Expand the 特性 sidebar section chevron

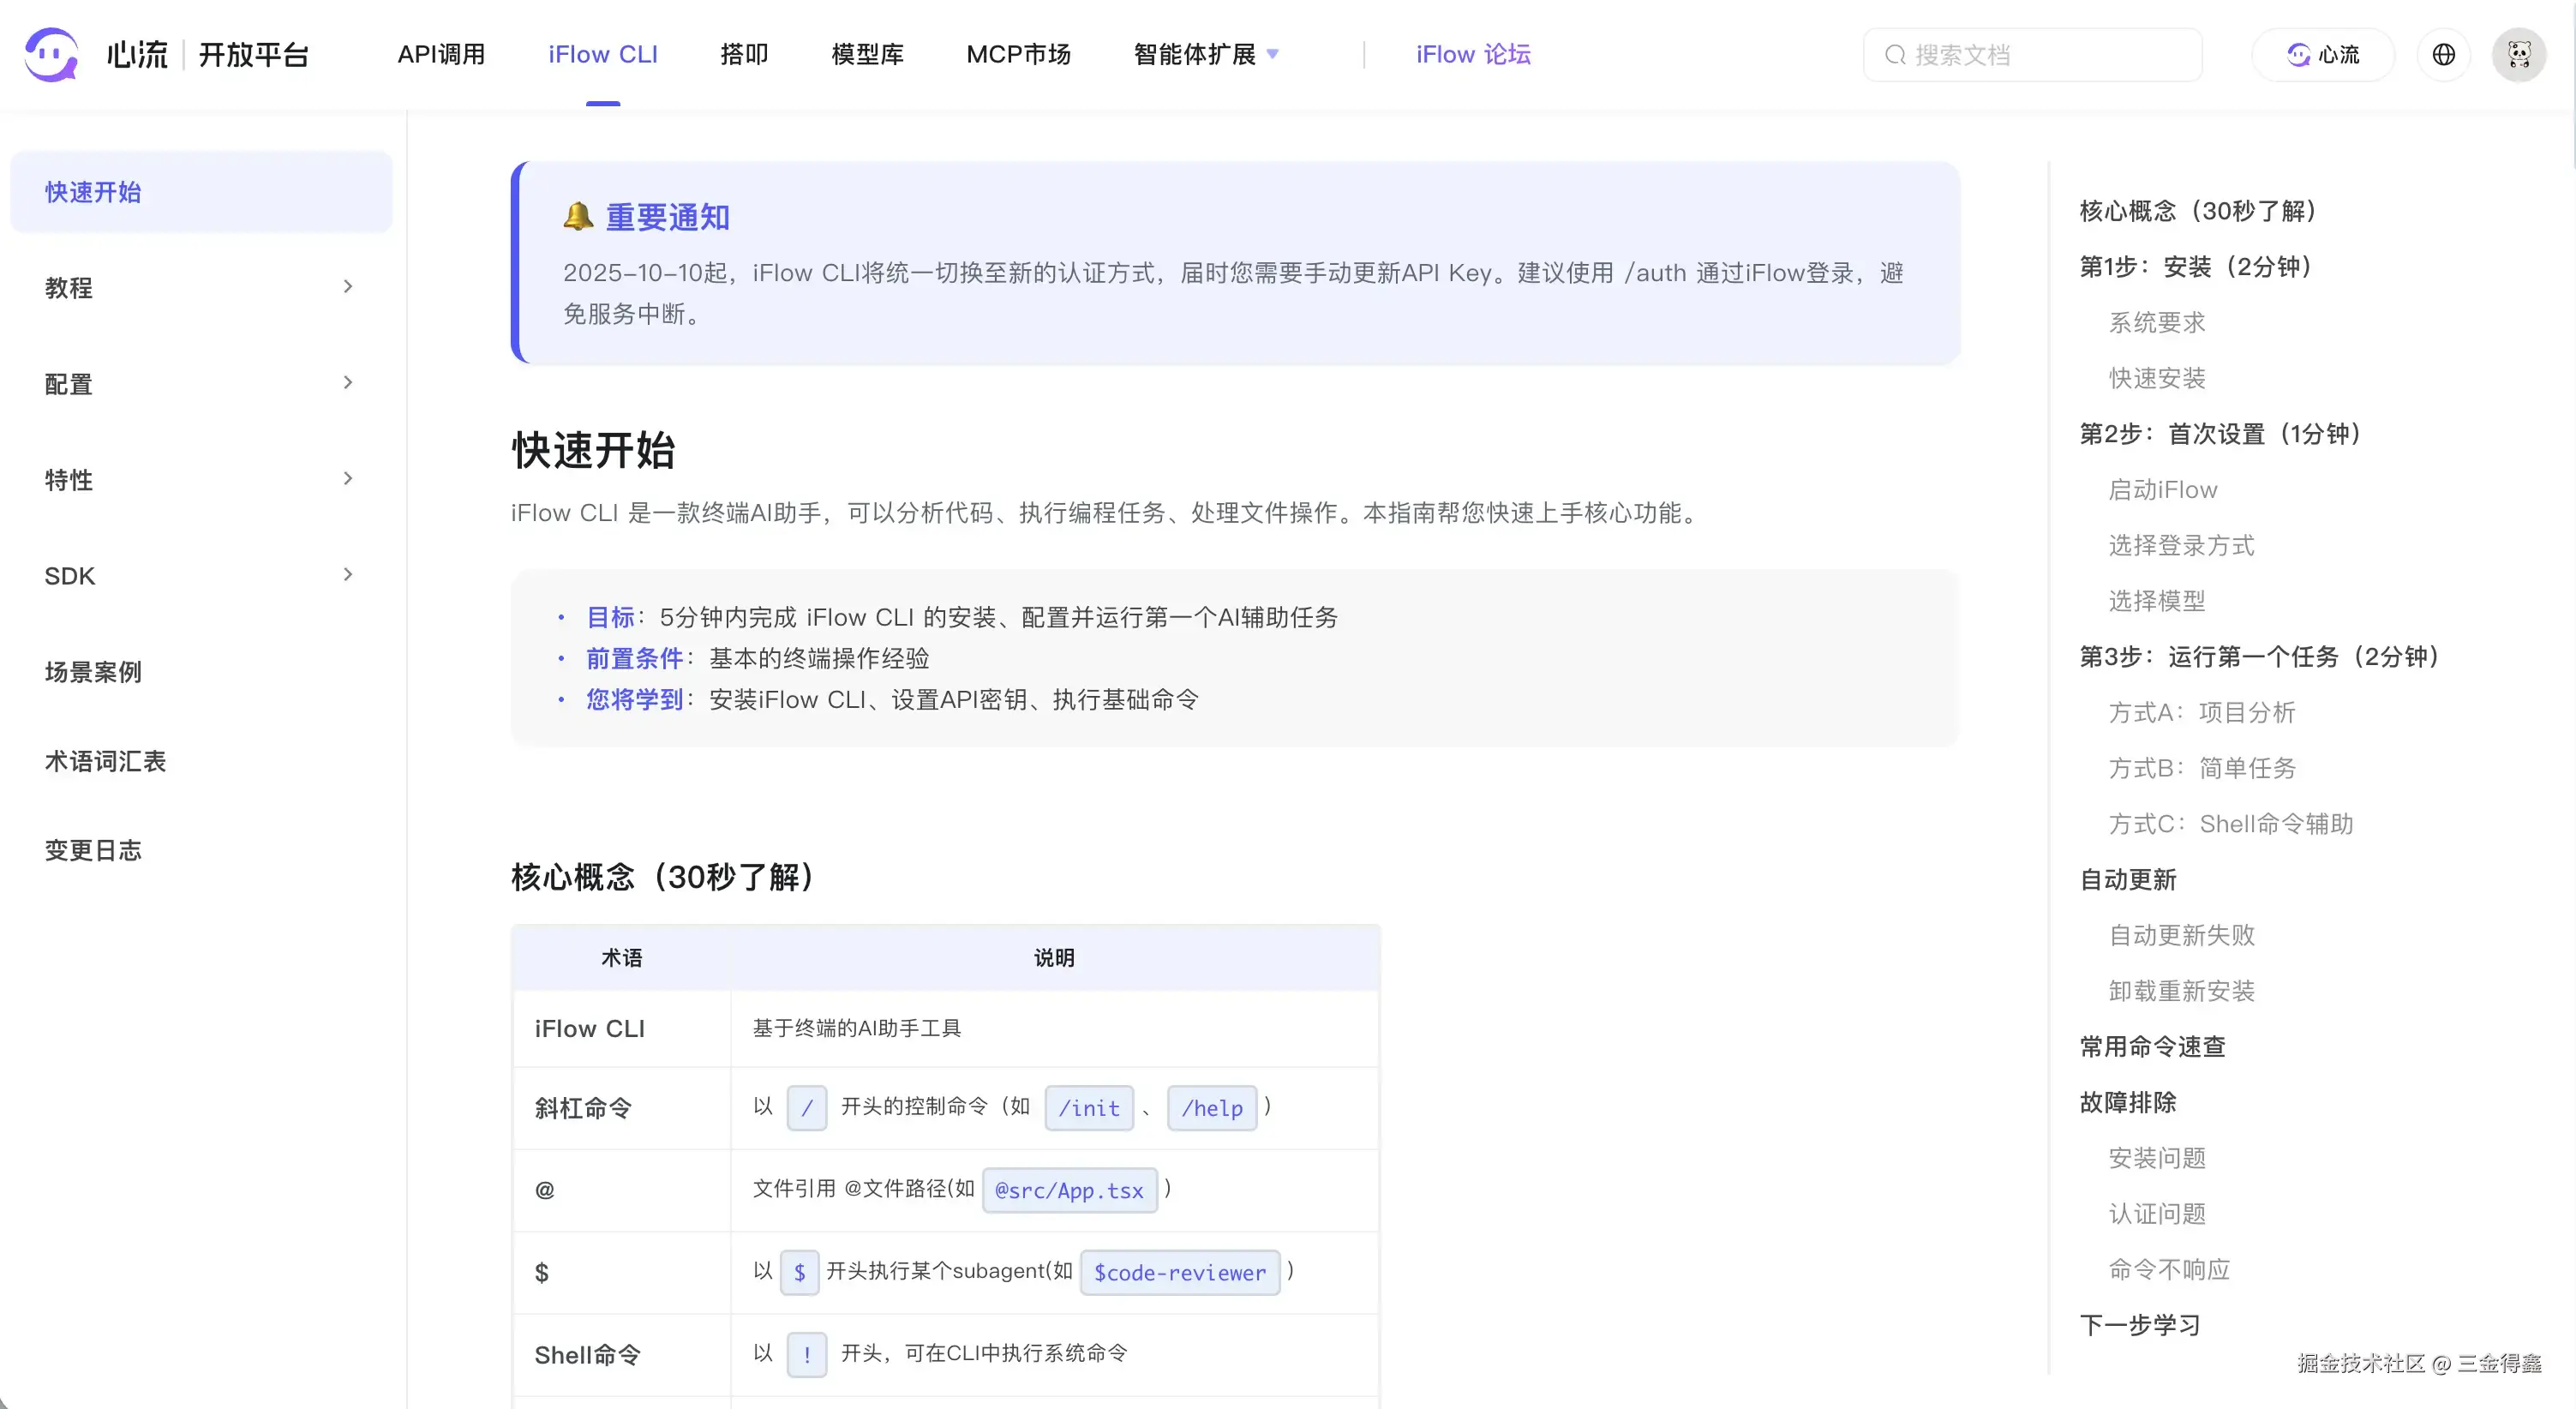347,479
